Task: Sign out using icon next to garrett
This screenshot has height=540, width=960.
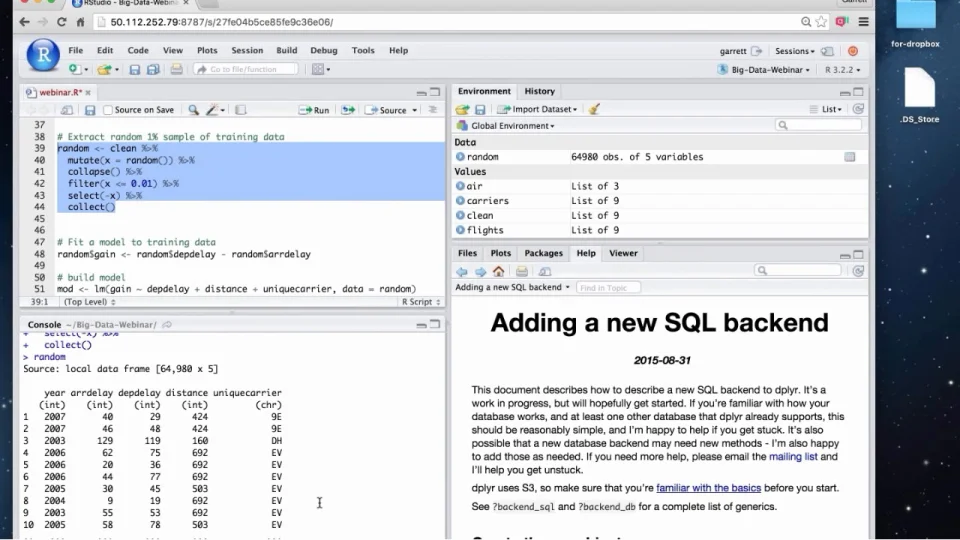Action: [757, 51]
